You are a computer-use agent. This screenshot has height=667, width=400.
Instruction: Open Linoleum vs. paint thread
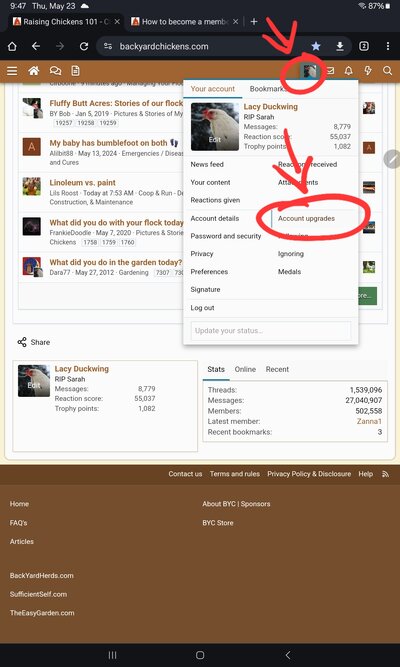tap(83, 182)
